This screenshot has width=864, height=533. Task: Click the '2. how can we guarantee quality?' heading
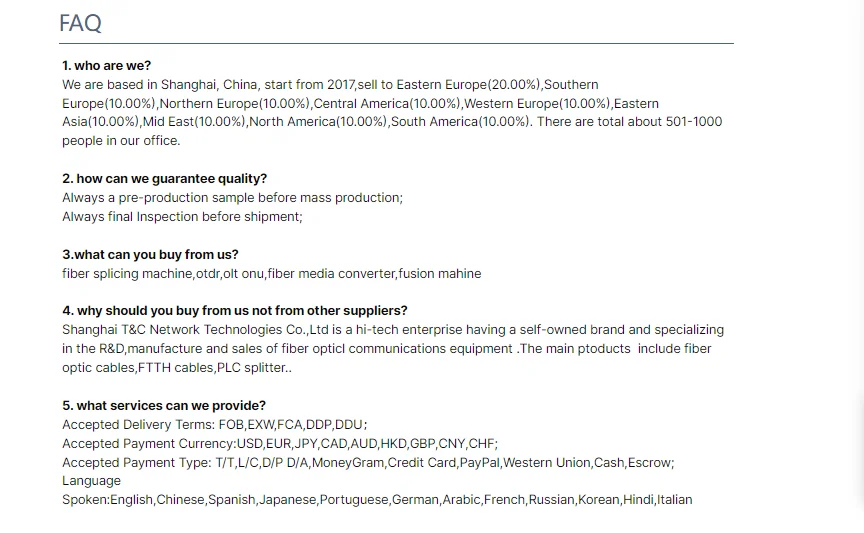click(164, 179)
